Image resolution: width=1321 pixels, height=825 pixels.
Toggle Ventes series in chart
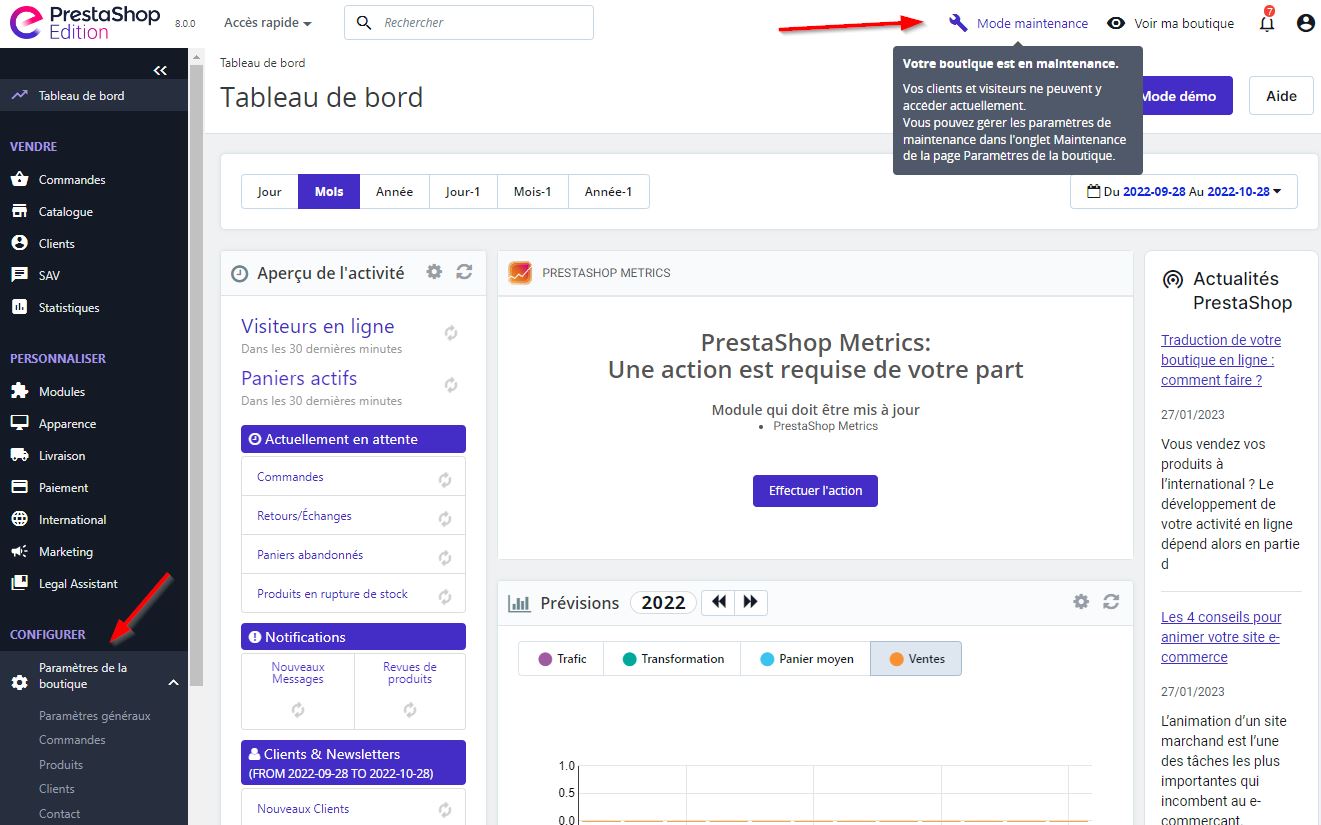[x=916, y=659]
